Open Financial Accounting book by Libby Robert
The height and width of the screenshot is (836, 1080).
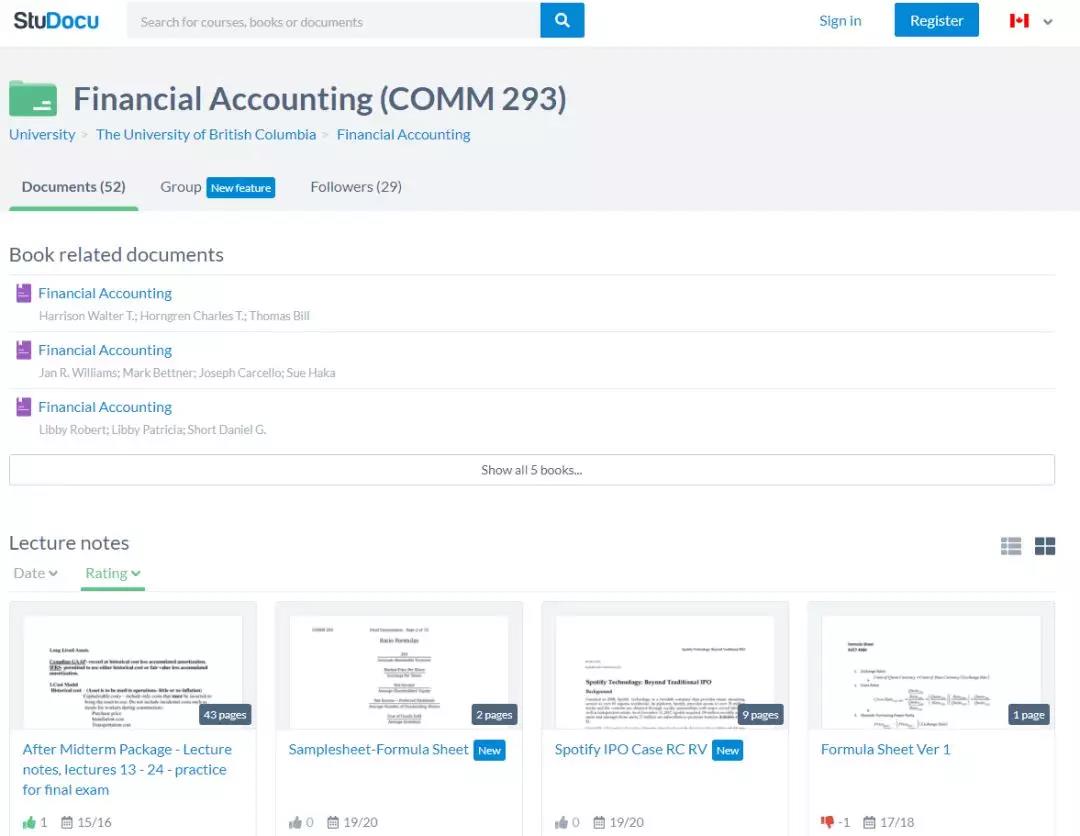(x=105, y=407)
